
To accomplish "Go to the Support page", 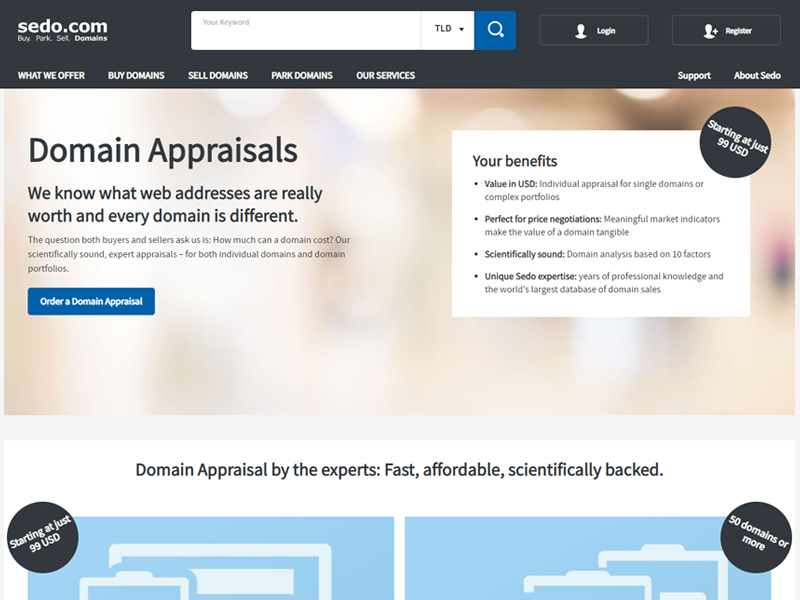I will pos(694,76).
